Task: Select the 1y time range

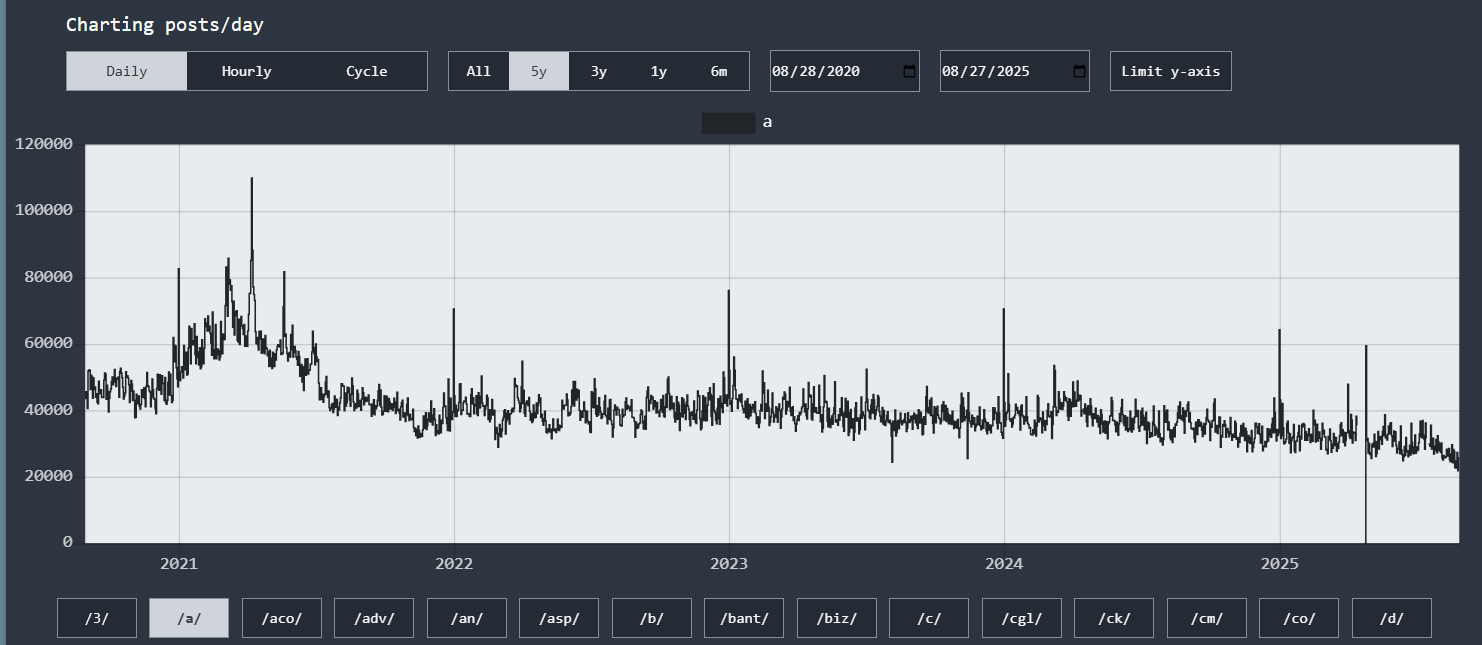Action: [659, 71]
